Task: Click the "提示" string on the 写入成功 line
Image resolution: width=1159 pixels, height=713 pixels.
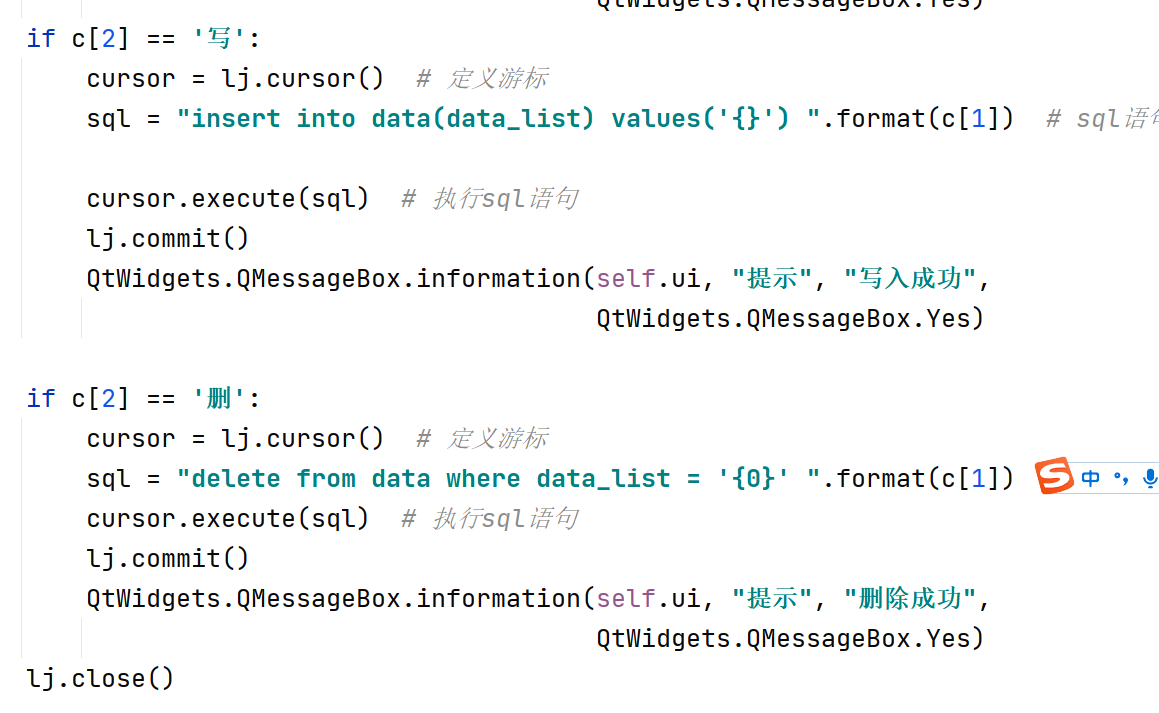Action: (x=771, y=279)
